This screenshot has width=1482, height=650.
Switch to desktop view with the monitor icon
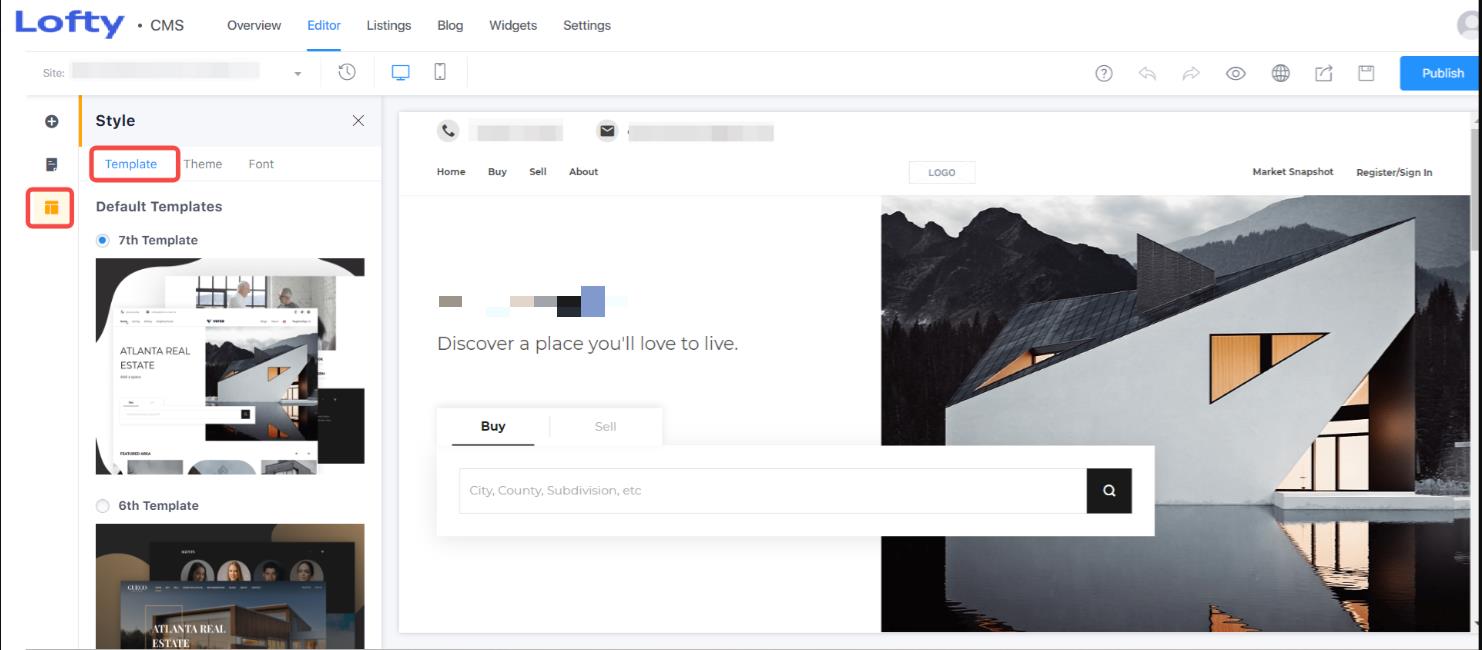click(401, 72)
